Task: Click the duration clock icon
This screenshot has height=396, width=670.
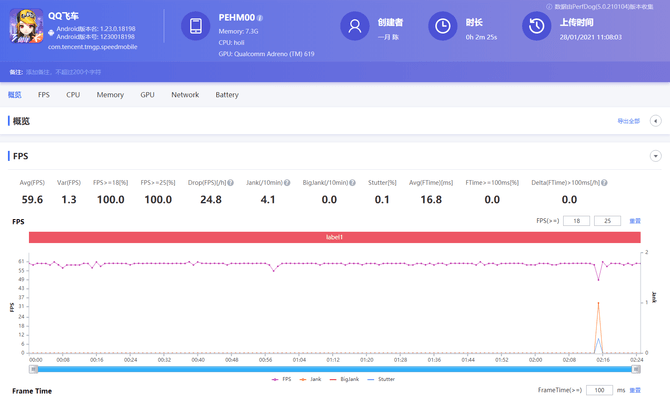Action: (x=443, y=26)
